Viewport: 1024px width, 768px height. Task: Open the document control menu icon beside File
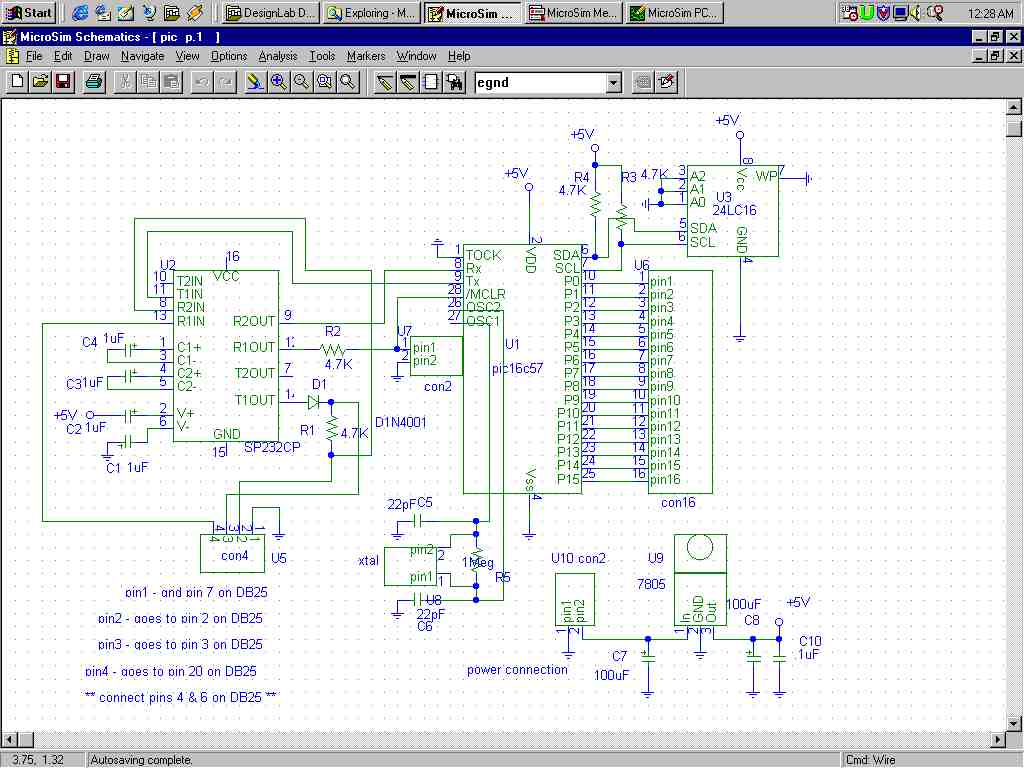point(12,56)
